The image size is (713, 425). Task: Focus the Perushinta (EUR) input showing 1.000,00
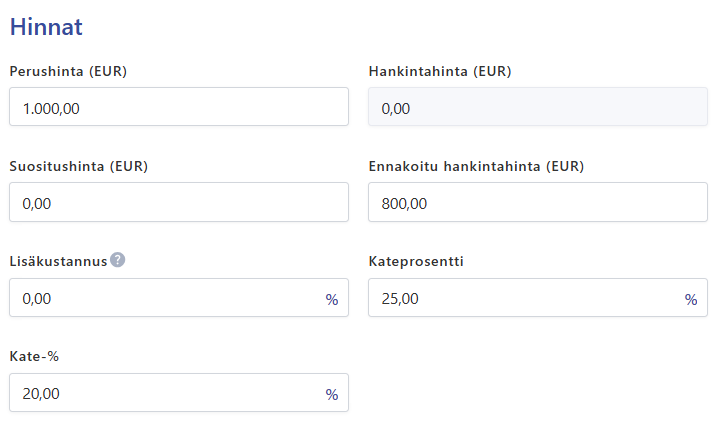coord(179,107)
